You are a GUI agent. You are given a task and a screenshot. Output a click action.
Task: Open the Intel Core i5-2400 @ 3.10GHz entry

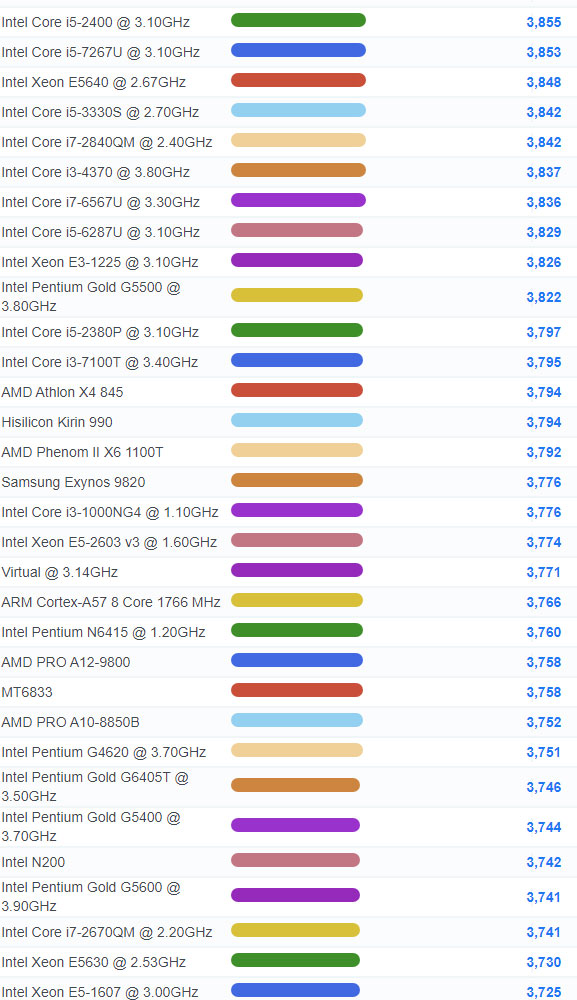(96, 22)
